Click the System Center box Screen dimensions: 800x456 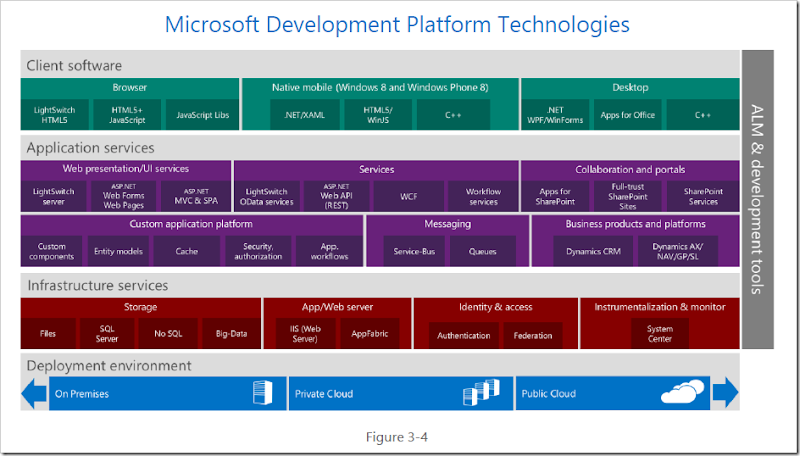tap(660, 334)
